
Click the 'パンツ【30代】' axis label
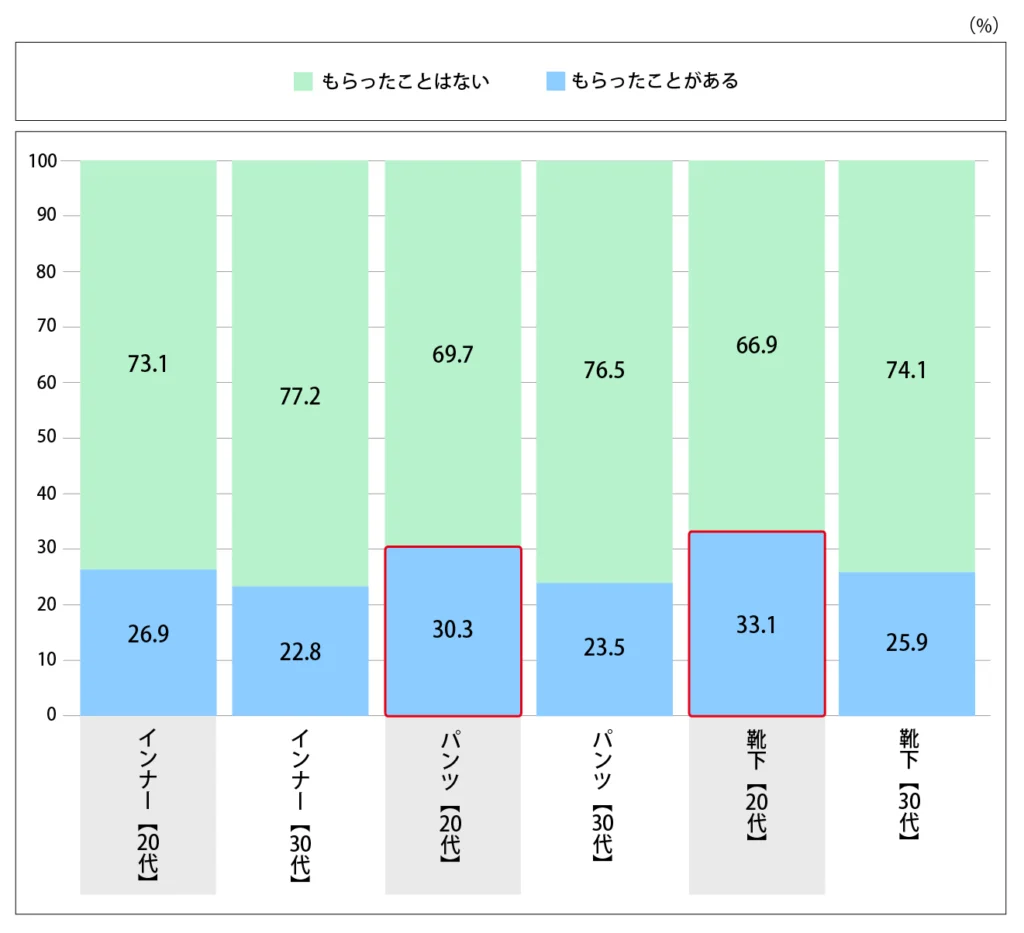tap(602, 796)
